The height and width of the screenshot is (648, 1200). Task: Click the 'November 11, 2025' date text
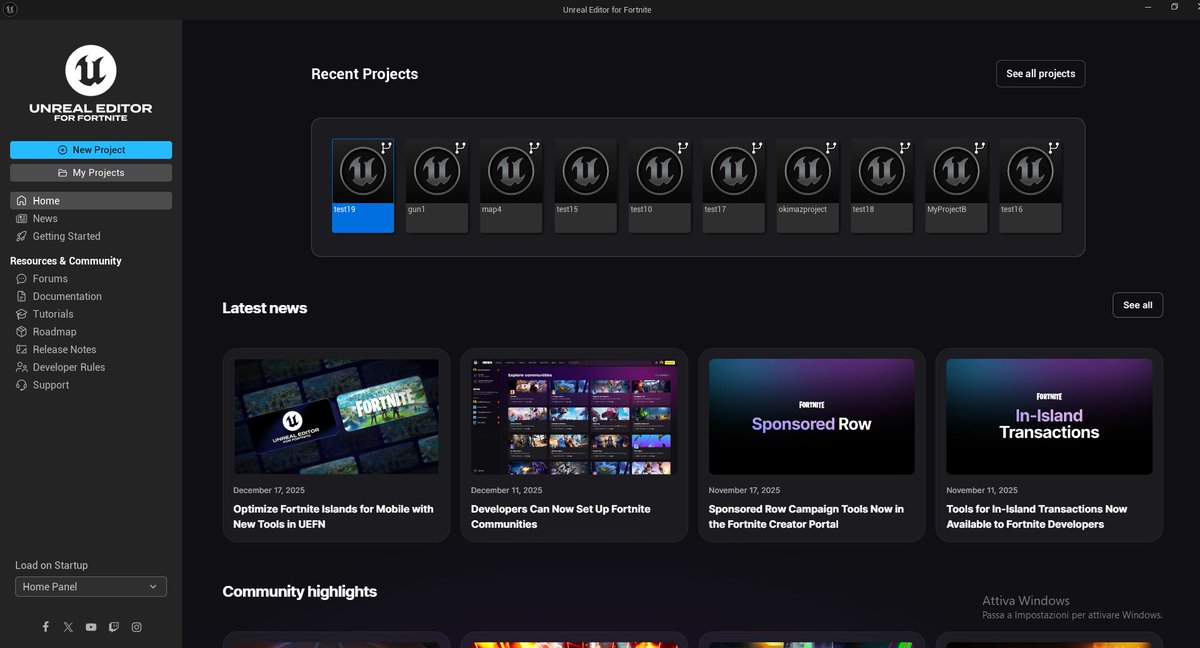[x=982, y=491]
